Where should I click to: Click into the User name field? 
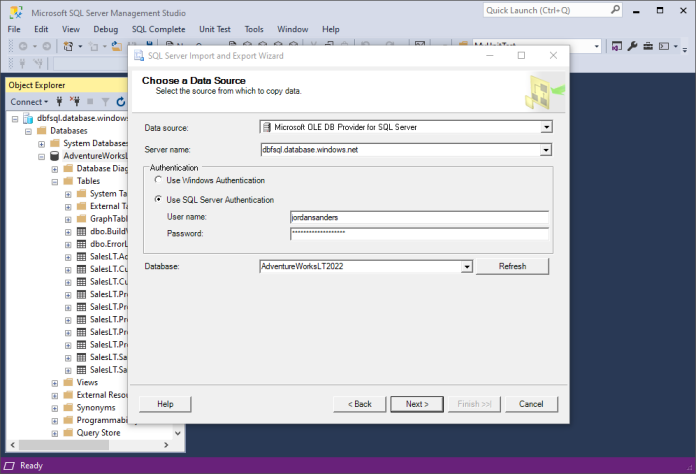[x=419, y=216]
